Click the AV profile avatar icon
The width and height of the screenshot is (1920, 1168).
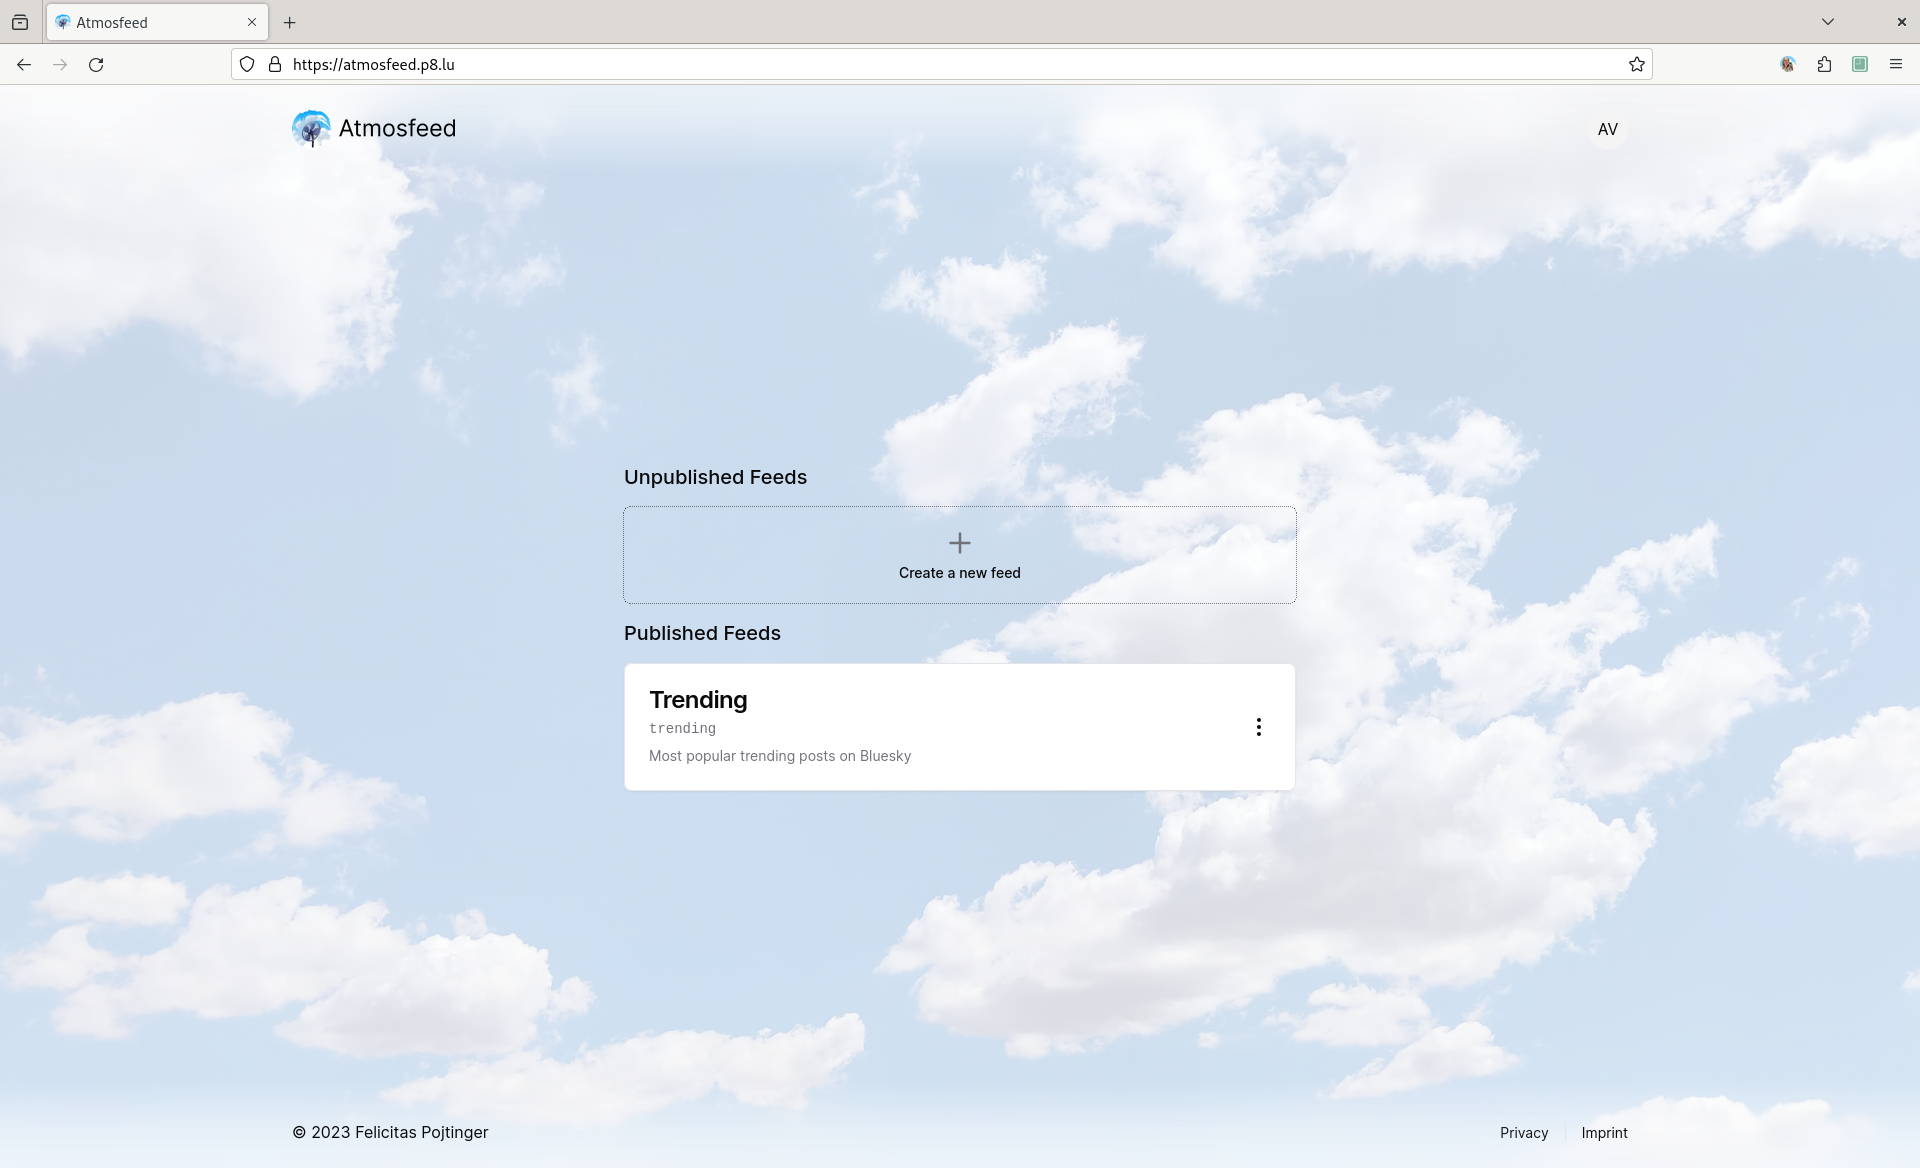(x=1607, y=129)
